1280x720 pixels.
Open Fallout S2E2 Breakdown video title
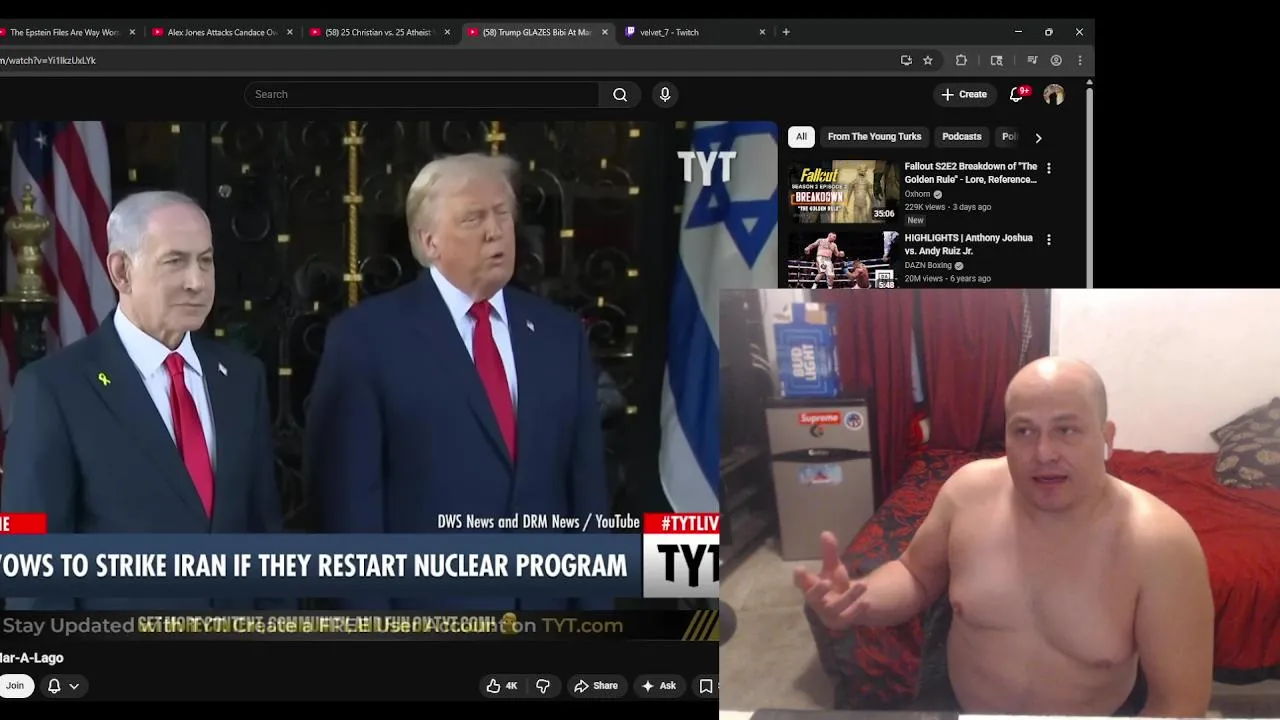(x=971, y=173)
